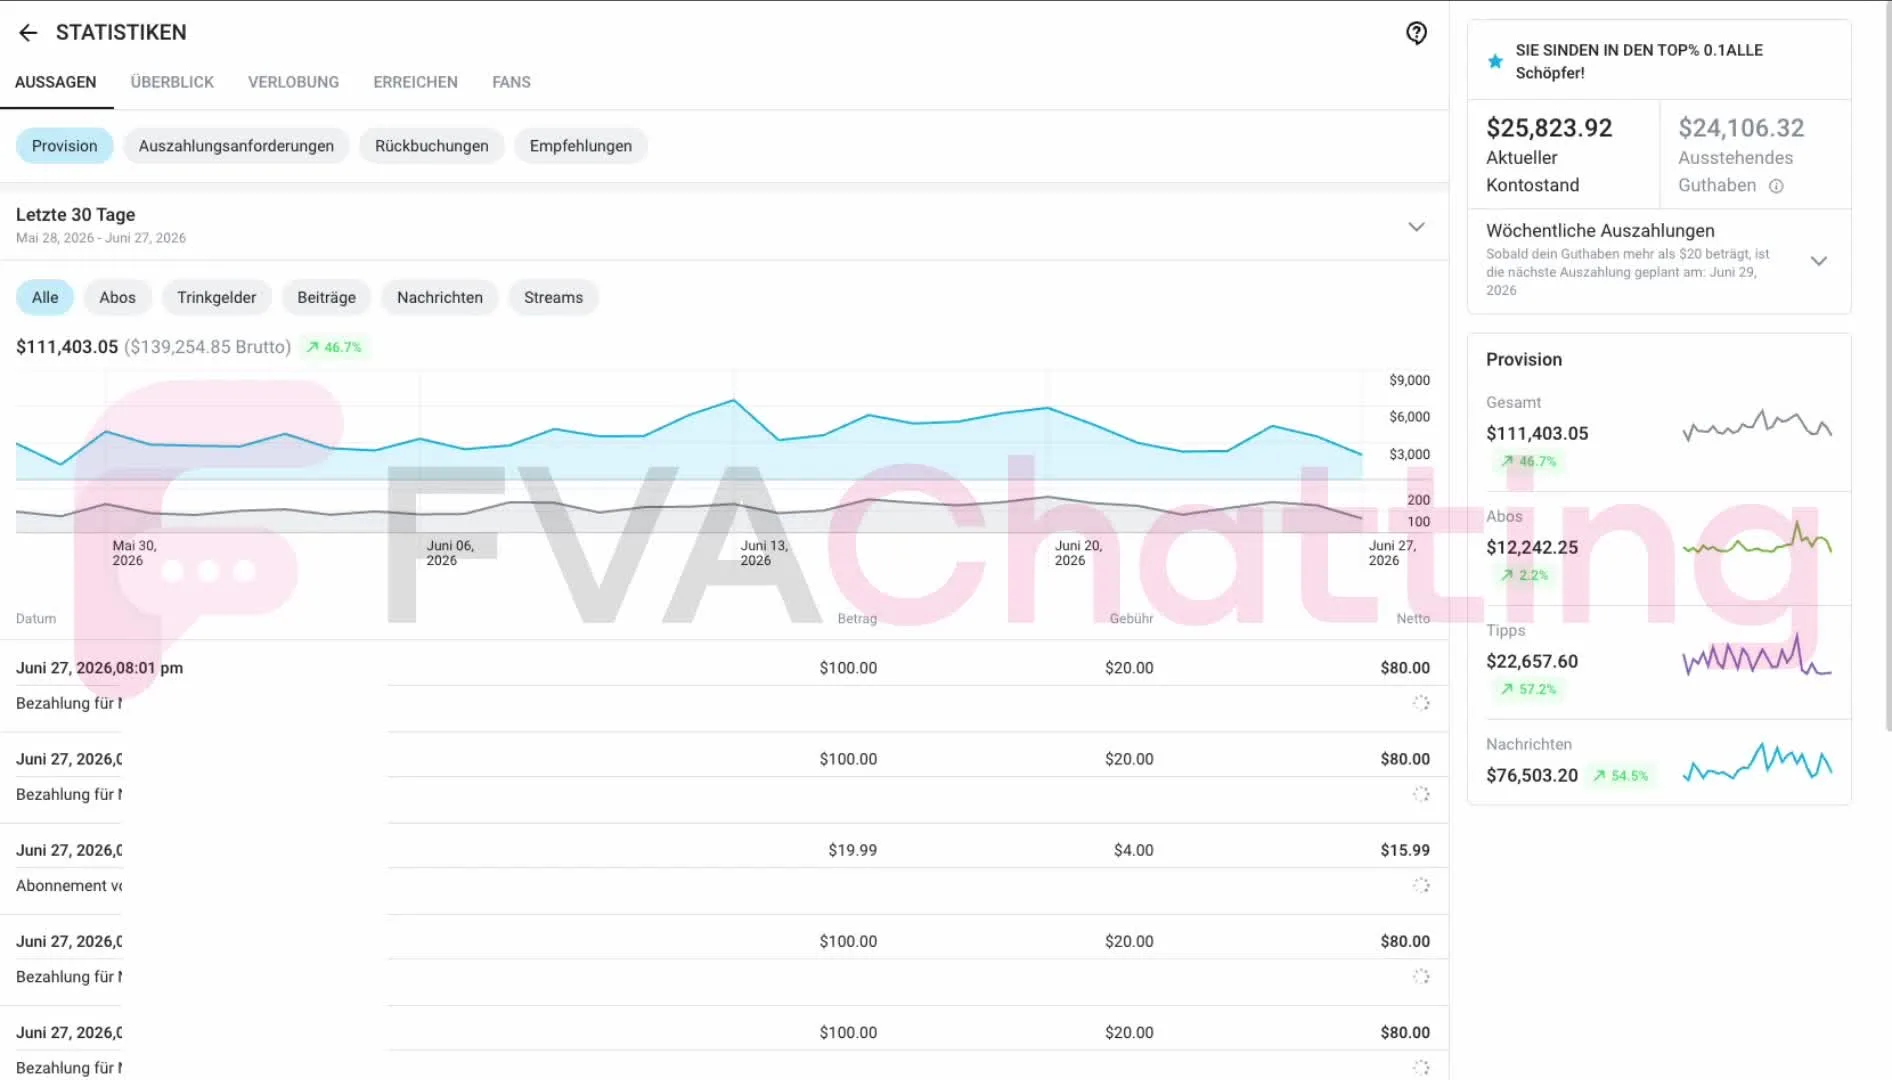This screenshot has height=1080, width=1892.
Task: Click the Mai 30, 2026 chart axis label
Action: click(x=134, y=553)
